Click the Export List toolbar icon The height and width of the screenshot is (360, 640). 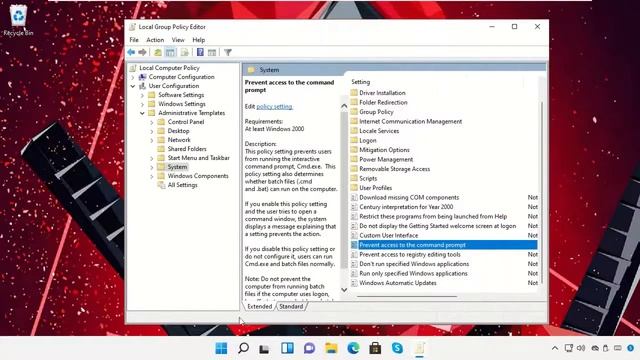tap(184, 52)
